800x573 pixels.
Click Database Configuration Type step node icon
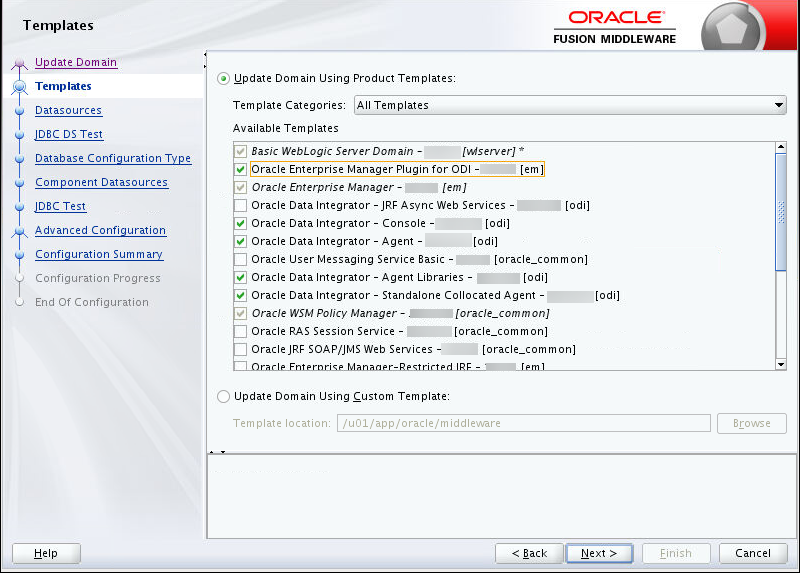(20, 159)
